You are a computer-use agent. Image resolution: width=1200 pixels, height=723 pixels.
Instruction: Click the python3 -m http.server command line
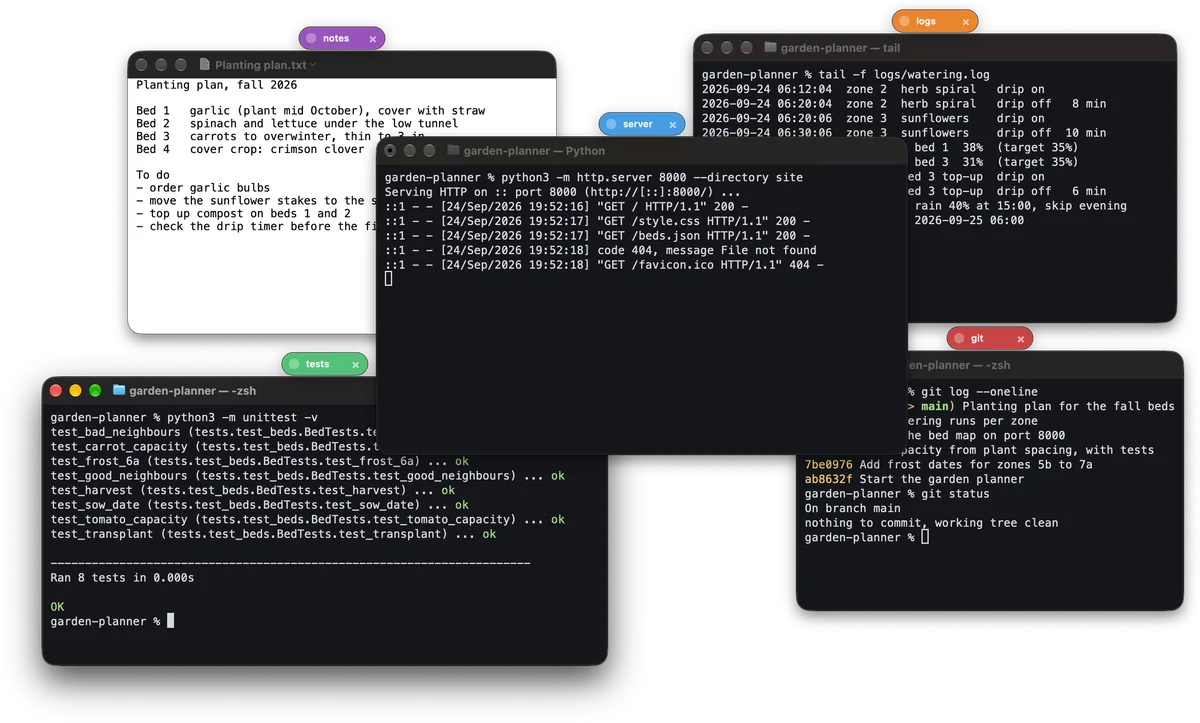pyautogui.click(x=594, y=178)
